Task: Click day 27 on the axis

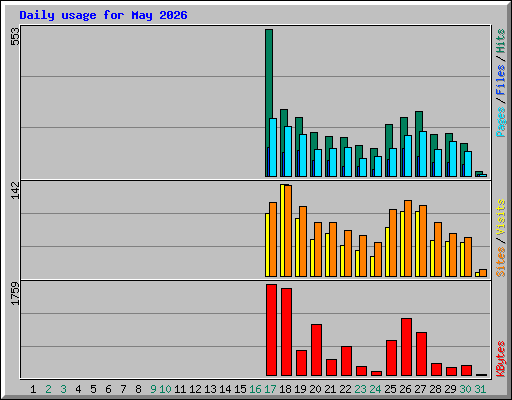Action: click(420, 389)
